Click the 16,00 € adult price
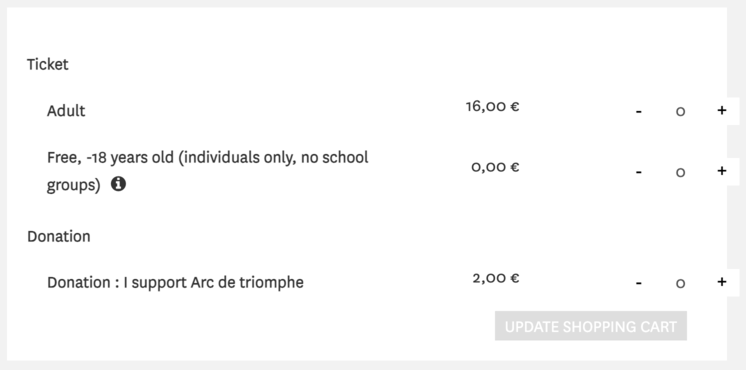The width and height of the screenshot is (746, 370). click(492, 106)
